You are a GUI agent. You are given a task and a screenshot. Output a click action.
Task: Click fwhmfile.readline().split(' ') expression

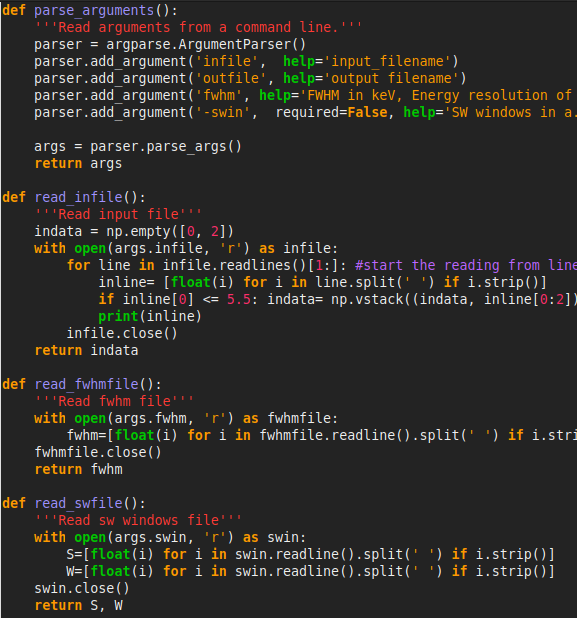[378, 435]
